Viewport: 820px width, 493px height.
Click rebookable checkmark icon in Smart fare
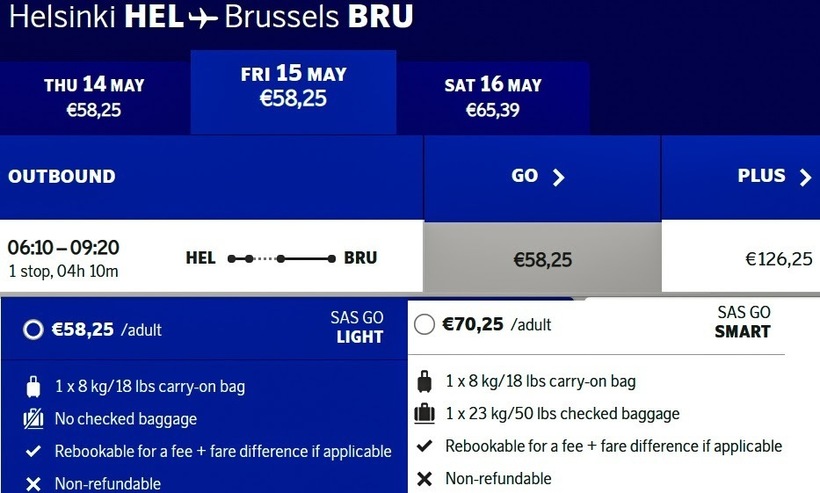(x=424, y=446)
